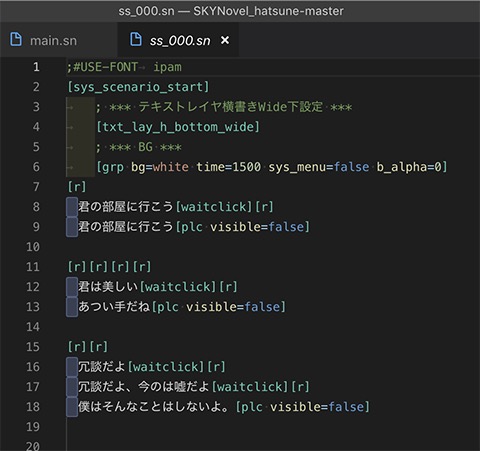The image size is (480, 451).
Task: Click [waitclick] on line 8
Action: [x=214, y=207]
